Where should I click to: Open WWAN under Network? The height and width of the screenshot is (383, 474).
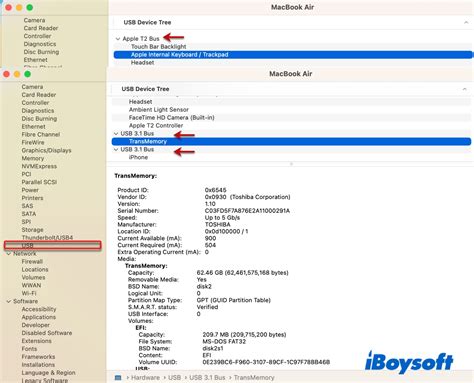[x=31, y=286]
